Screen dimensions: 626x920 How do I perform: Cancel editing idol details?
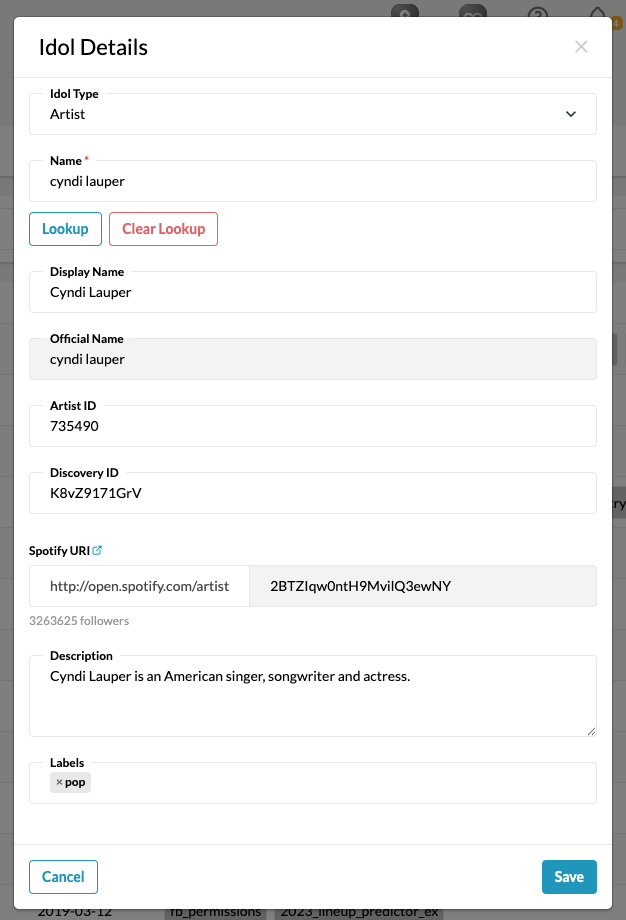point(63,877)
